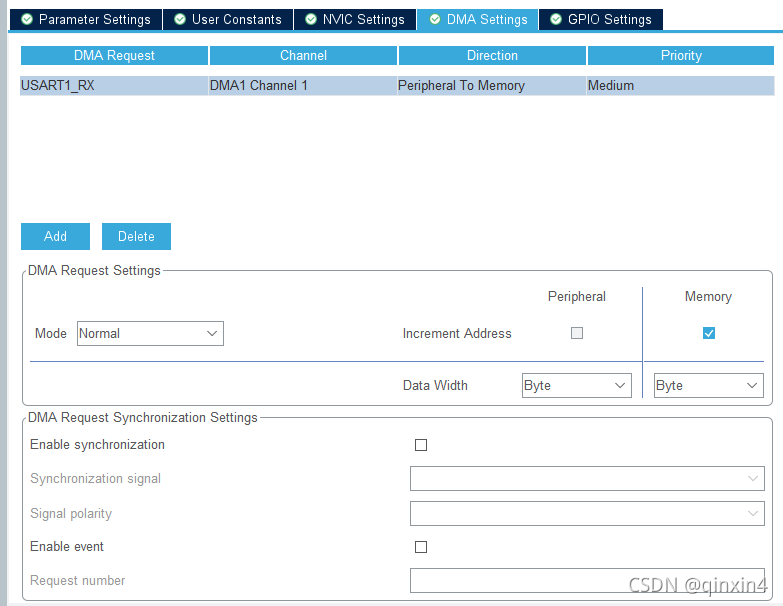The height and width of the screenshot is (606, 783).
Task: Click the Priority column header
Action: (681, 55)
